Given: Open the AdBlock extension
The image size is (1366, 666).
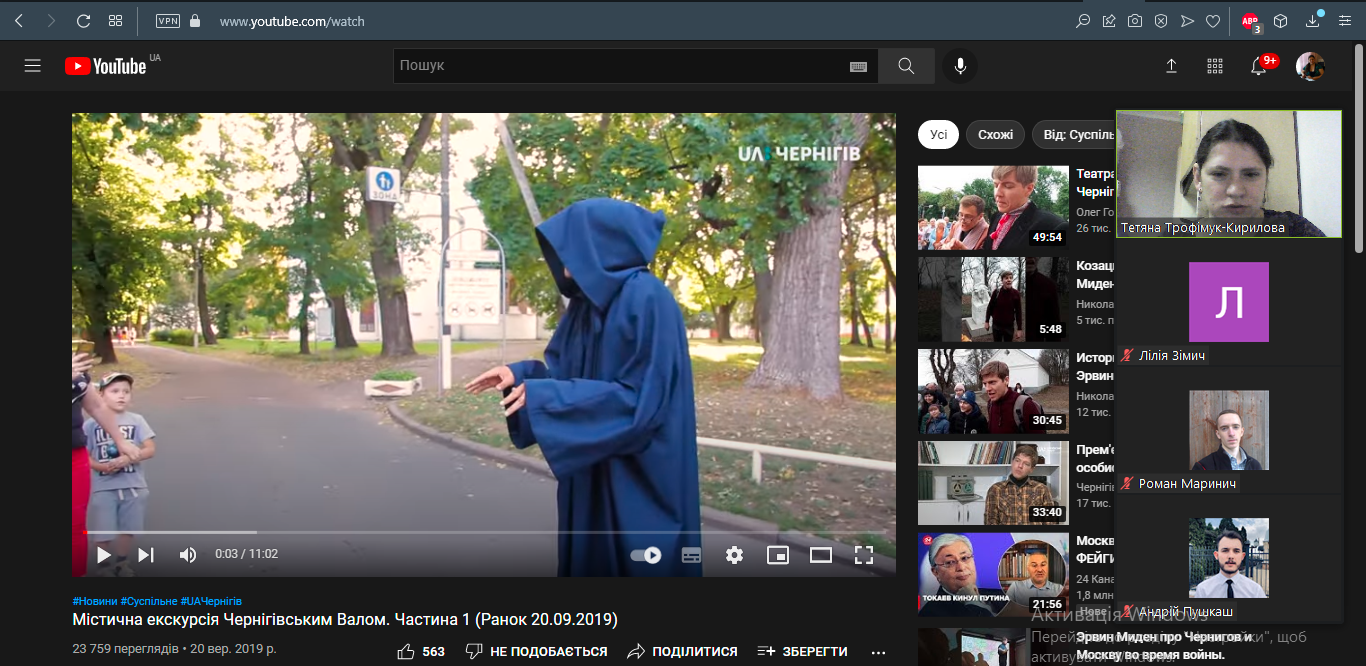Looking at the screenshot, I should (1249, 21).
